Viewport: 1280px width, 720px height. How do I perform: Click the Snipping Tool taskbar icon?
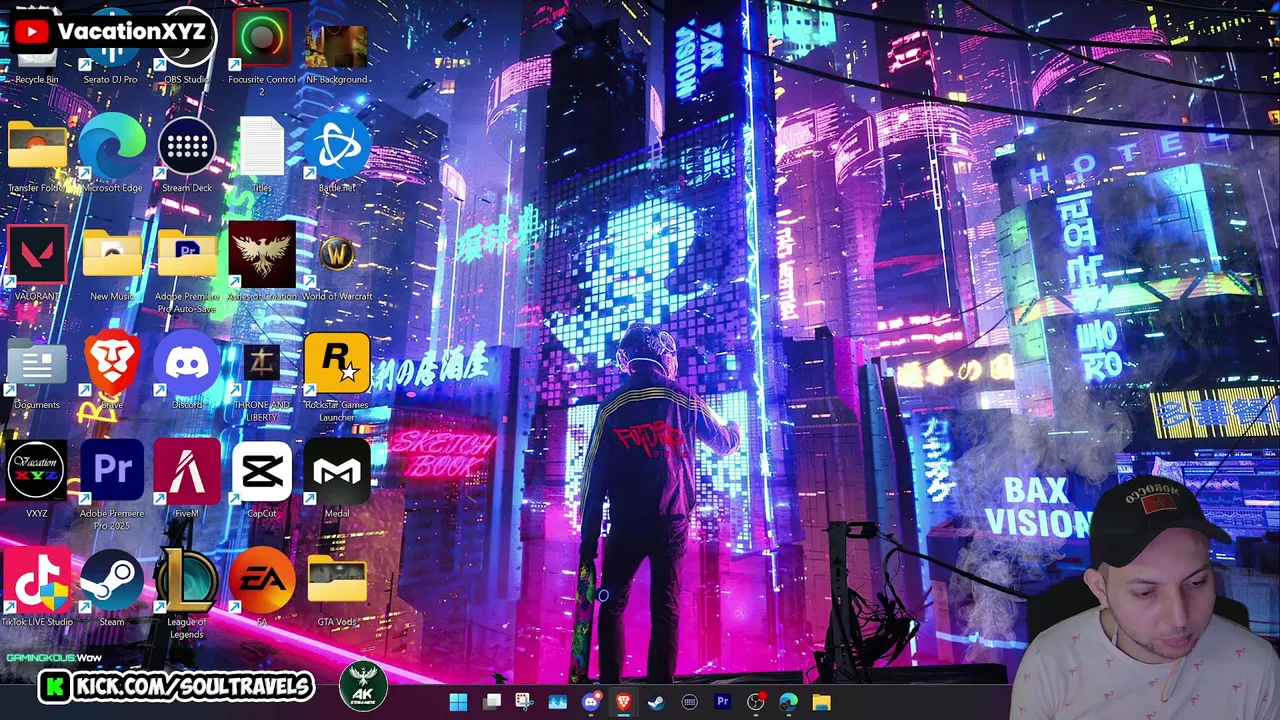(525, 702)
